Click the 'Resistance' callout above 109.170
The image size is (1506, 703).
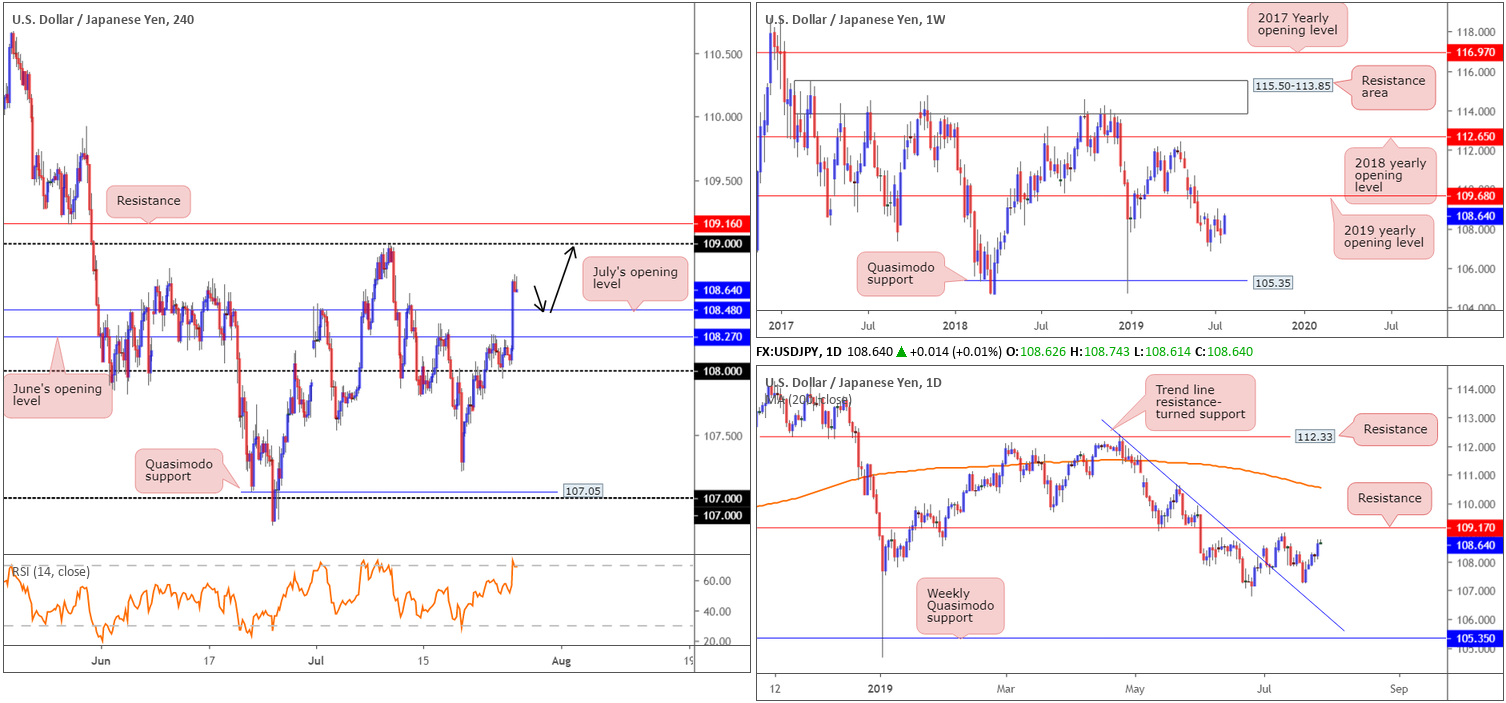[x=1389, y=498]
